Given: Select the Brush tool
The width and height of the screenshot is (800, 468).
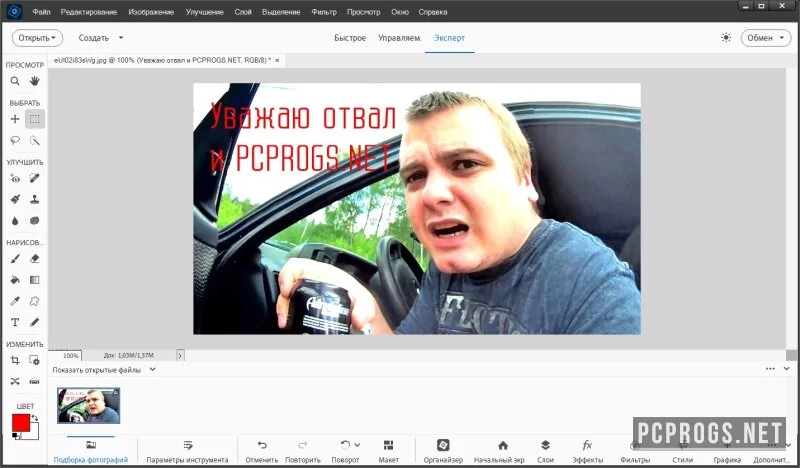Looking at the screenshot, I should 15,259.
